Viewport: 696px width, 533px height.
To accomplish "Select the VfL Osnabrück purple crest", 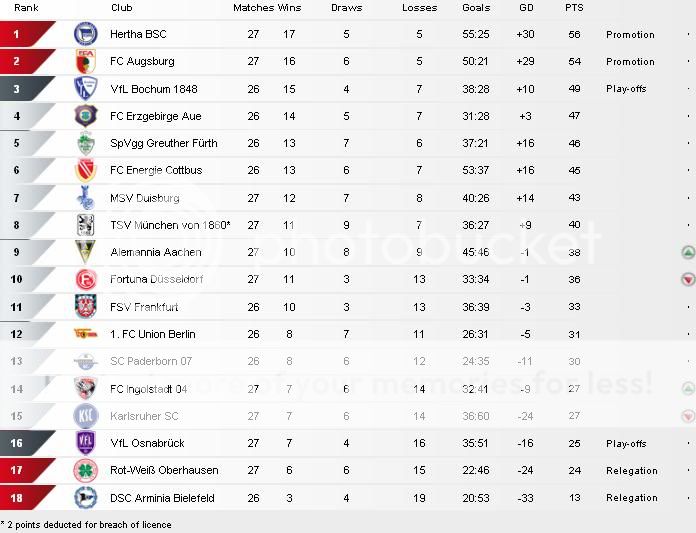I will (x=86, y=443).
